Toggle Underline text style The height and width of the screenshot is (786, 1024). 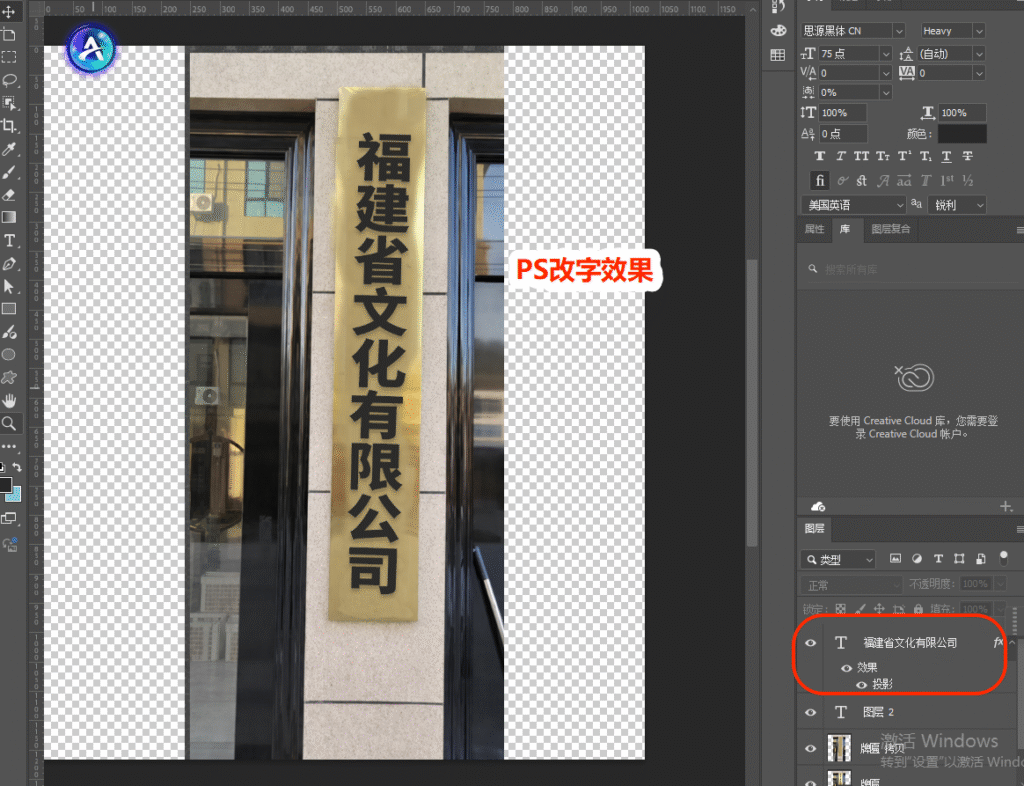coord(946,157)
